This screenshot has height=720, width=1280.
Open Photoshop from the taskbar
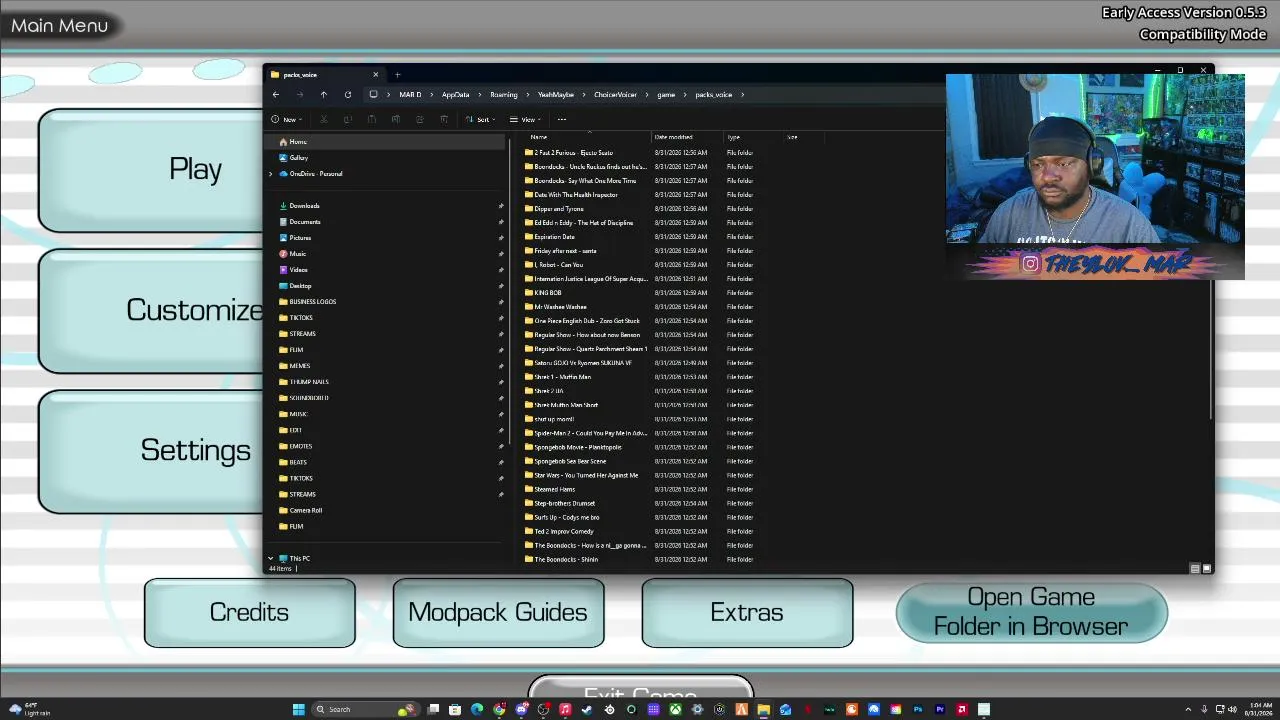918,710
